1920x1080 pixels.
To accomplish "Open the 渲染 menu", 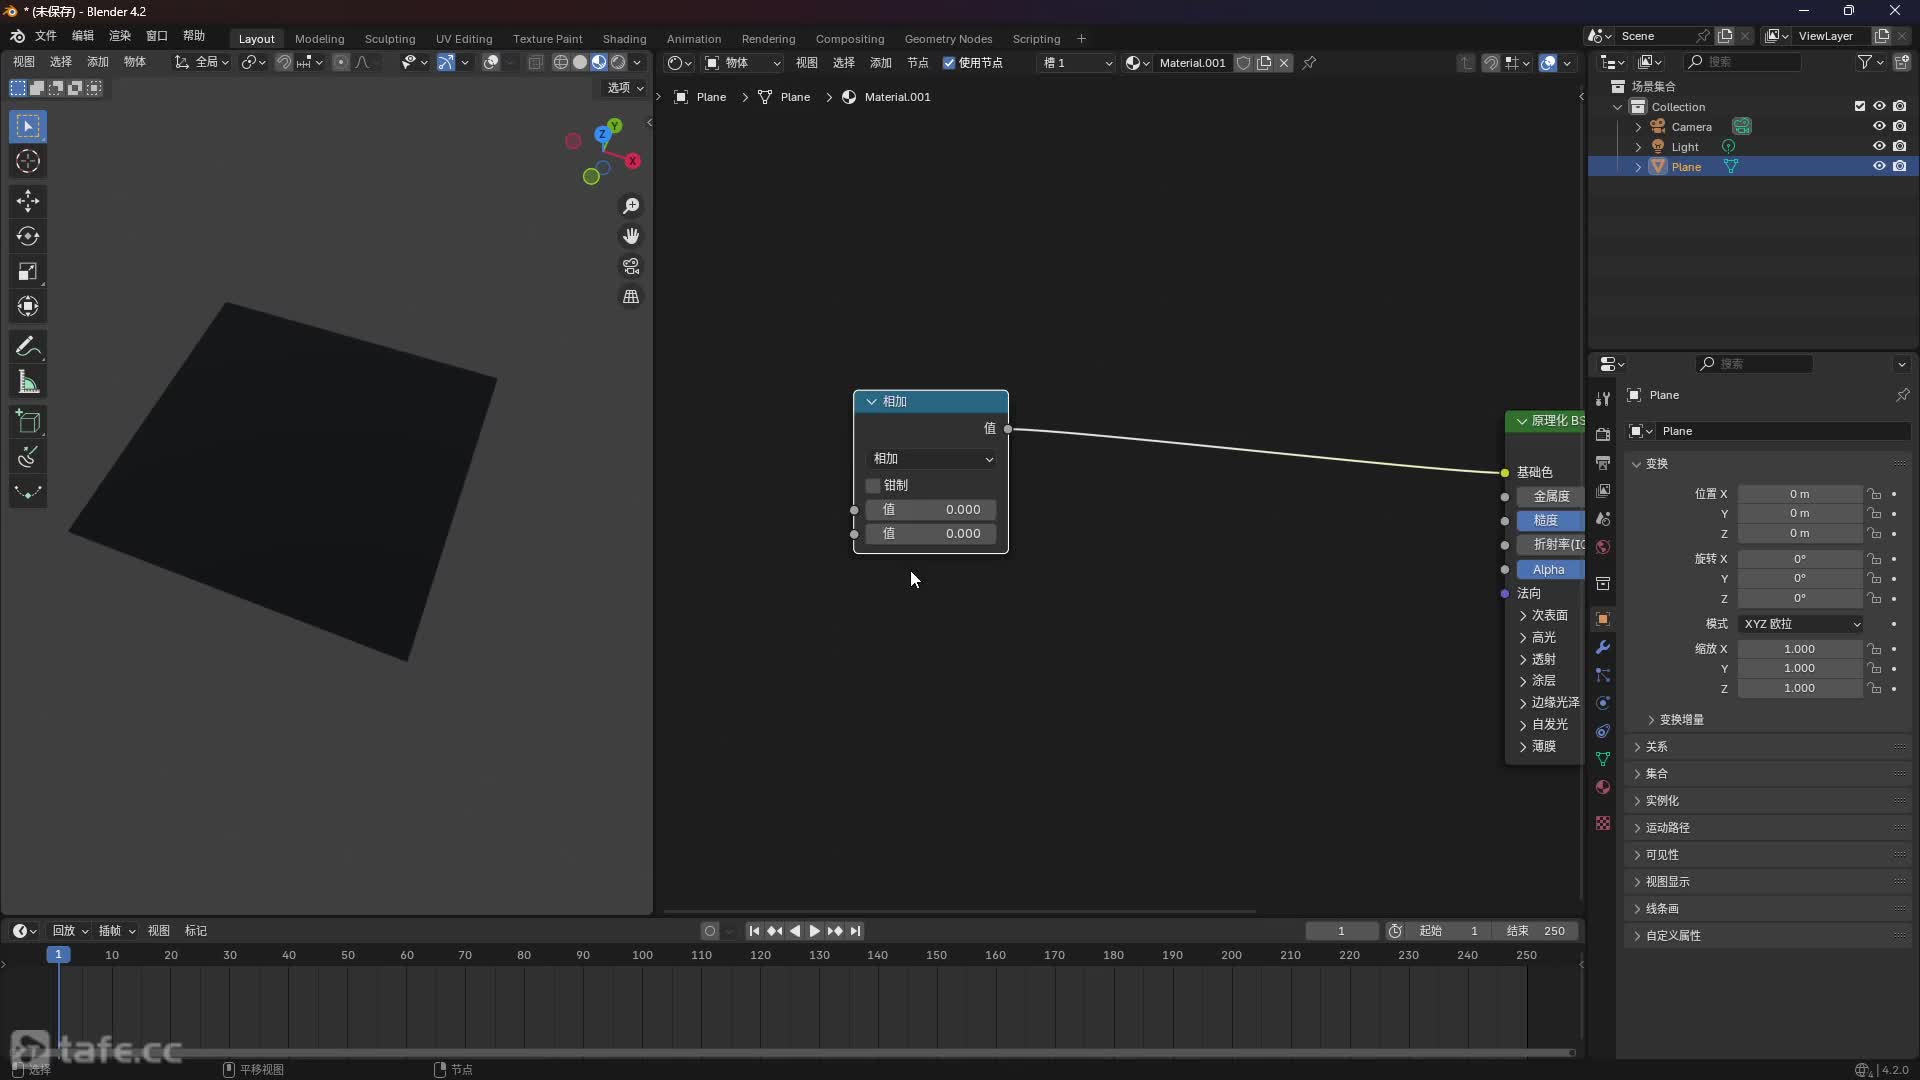I will pyautogui.click(x=119, y=36).
